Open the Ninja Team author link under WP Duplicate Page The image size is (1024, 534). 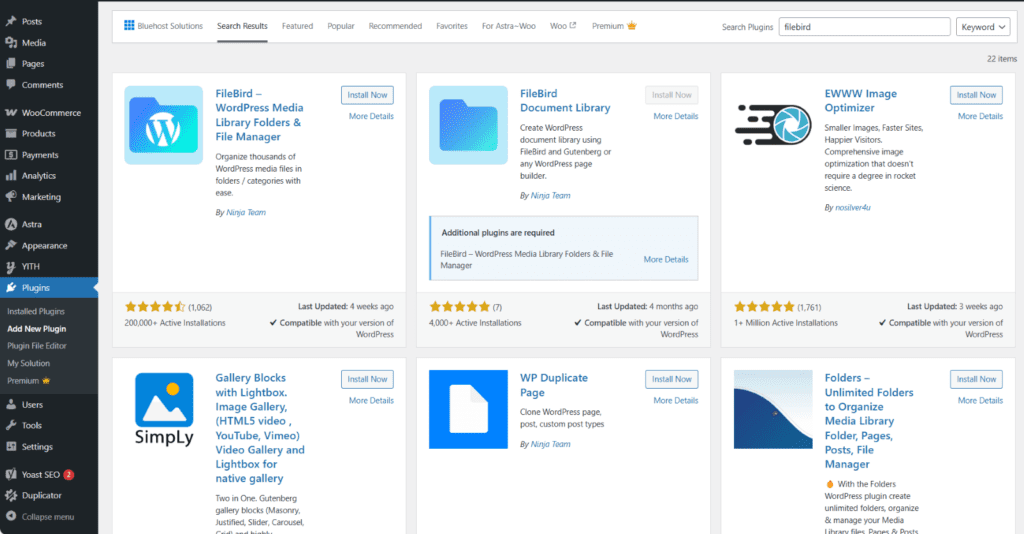pyautogui.click(x=551, y=444)
